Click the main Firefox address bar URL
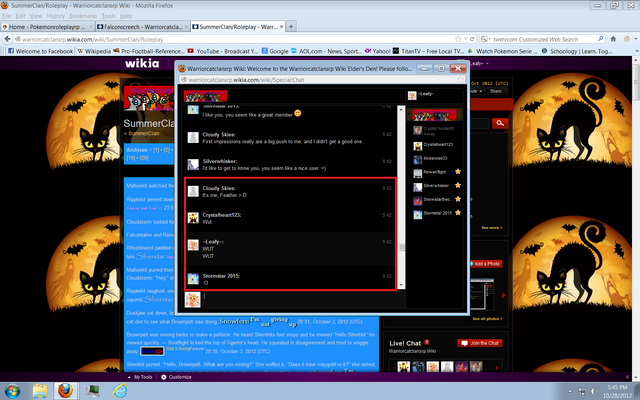The image size is (640, 400). click(93, 39)
